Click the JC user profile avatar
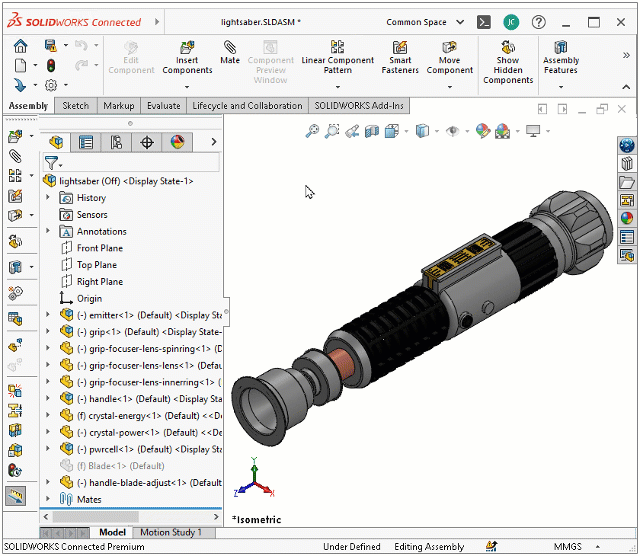 (x=511, y=22)
